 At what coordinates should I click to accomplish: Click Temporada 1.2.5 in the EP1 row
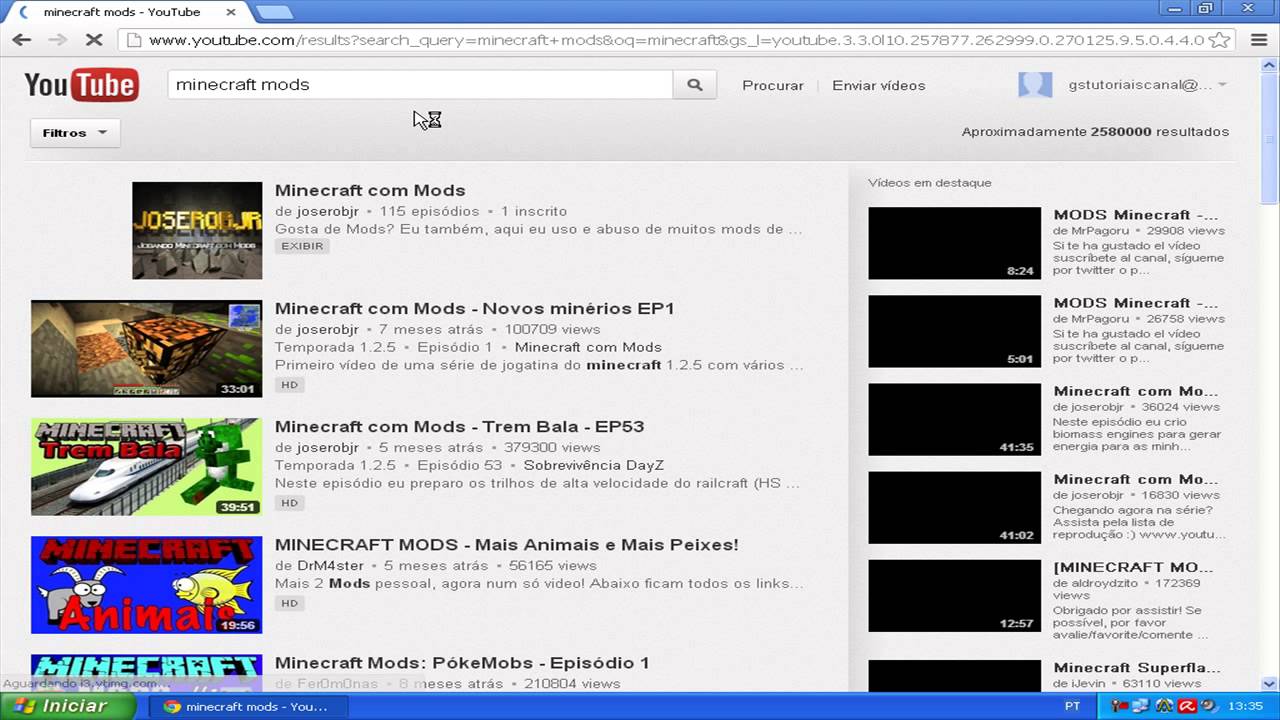click(335, 347)
